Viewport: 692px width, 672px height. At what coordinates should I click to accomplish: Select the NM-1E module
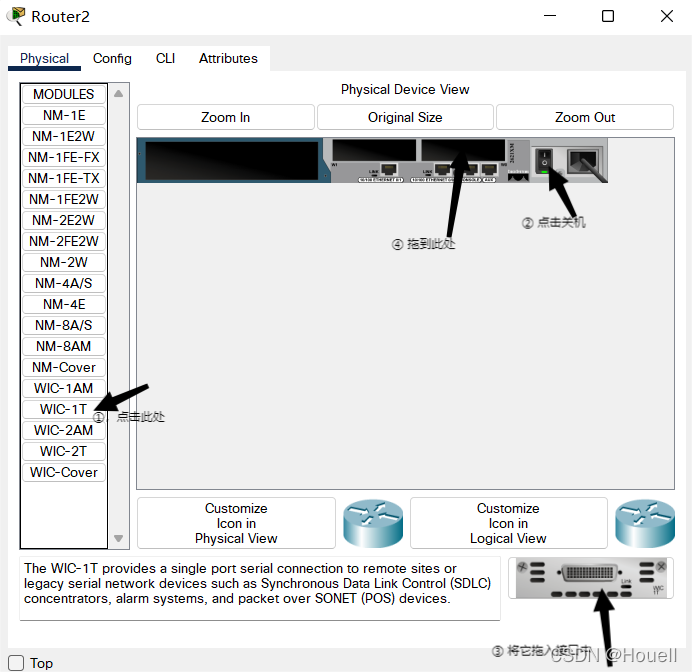coord(64,115)
